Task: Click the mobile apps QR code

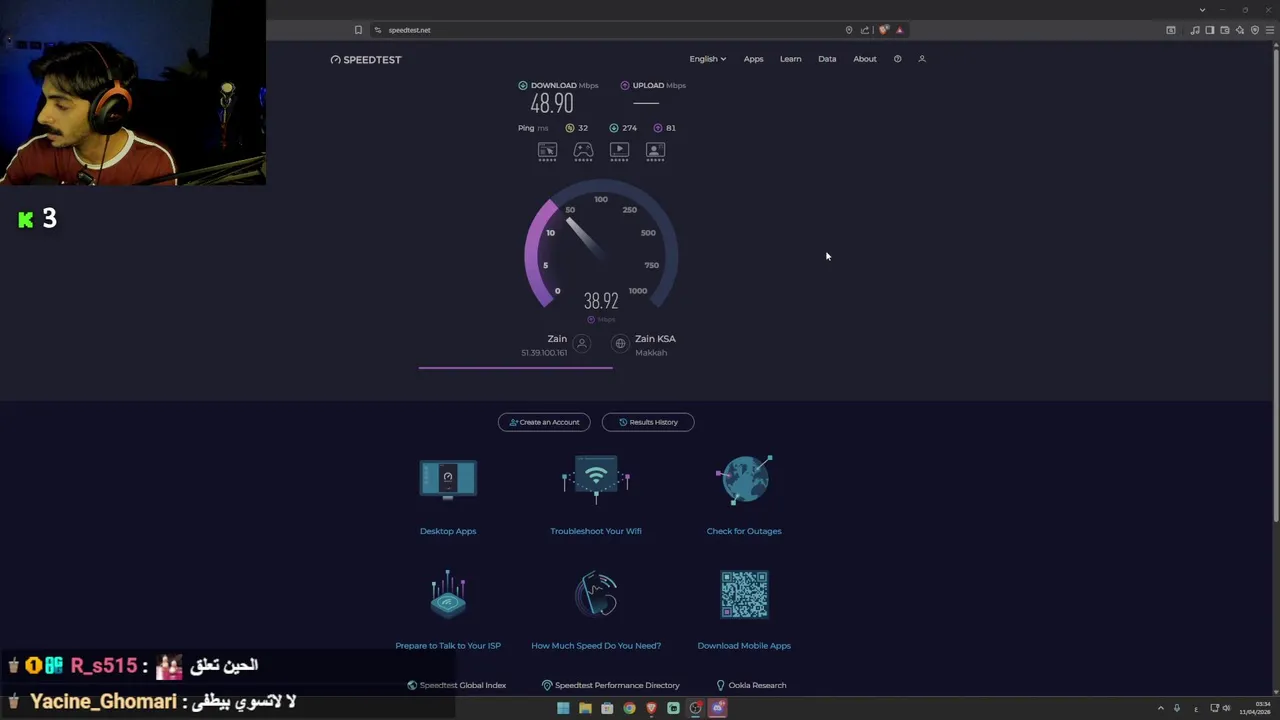Action: [x=744, y=594]
